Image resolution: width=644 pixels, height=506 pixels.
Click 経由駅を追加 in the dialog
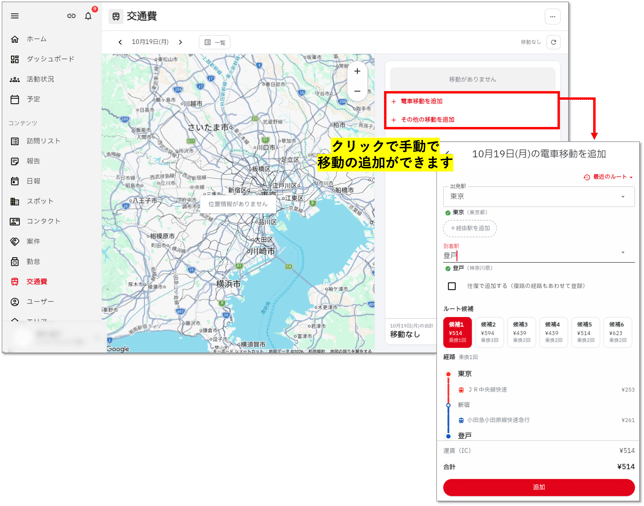(470, 228)
